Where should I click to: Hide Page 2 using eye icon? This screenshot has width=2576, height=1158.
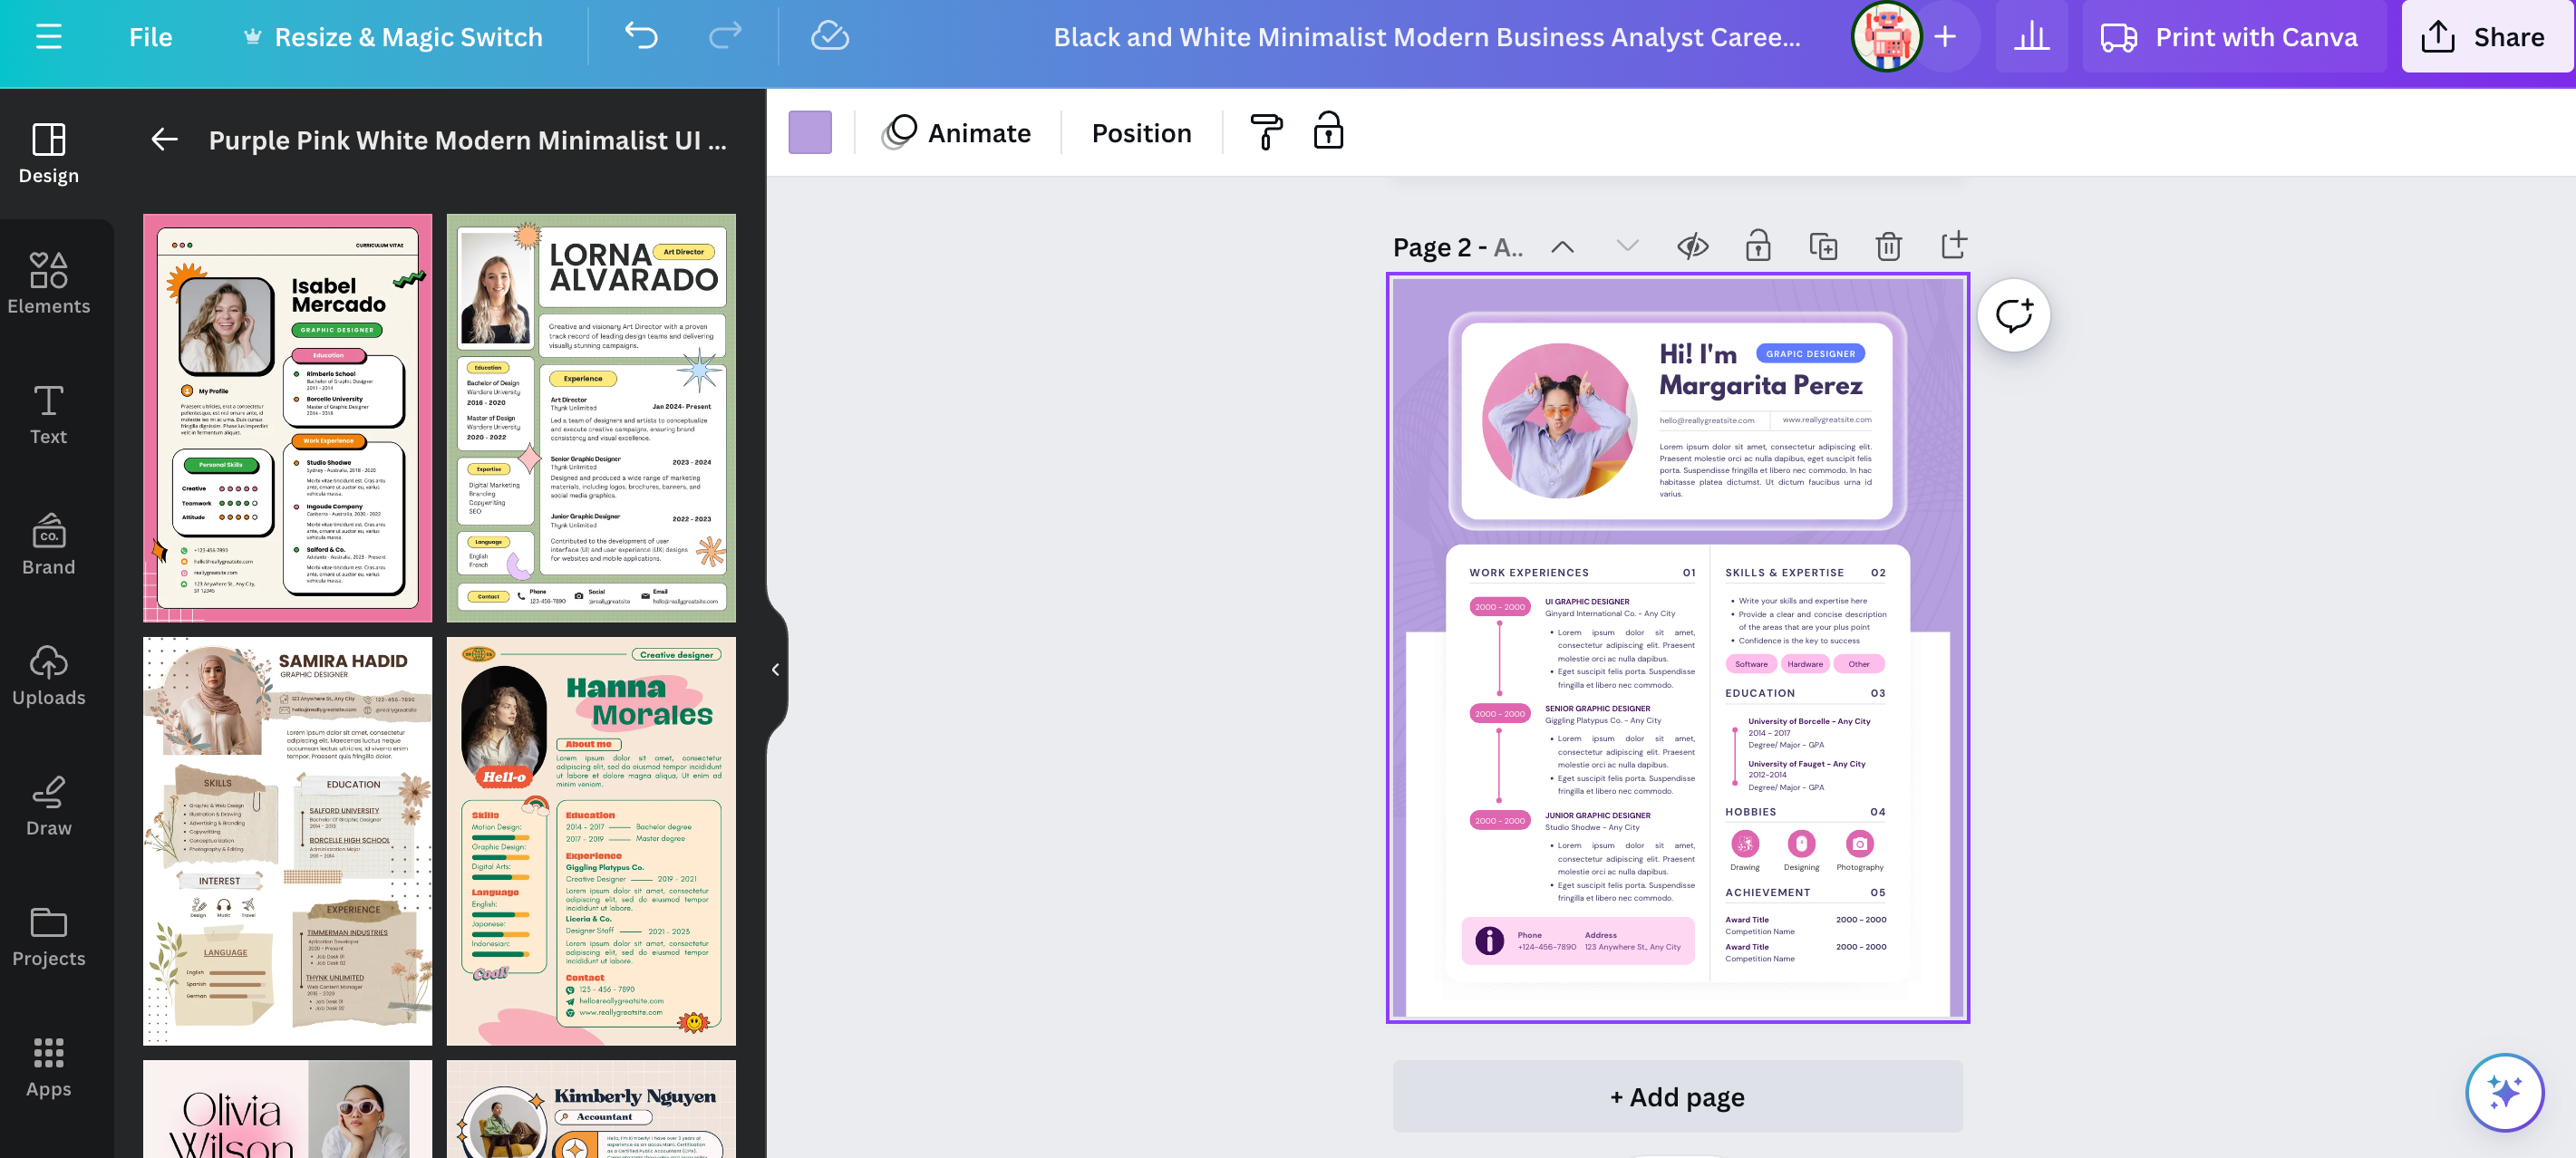pos(1692,246)
